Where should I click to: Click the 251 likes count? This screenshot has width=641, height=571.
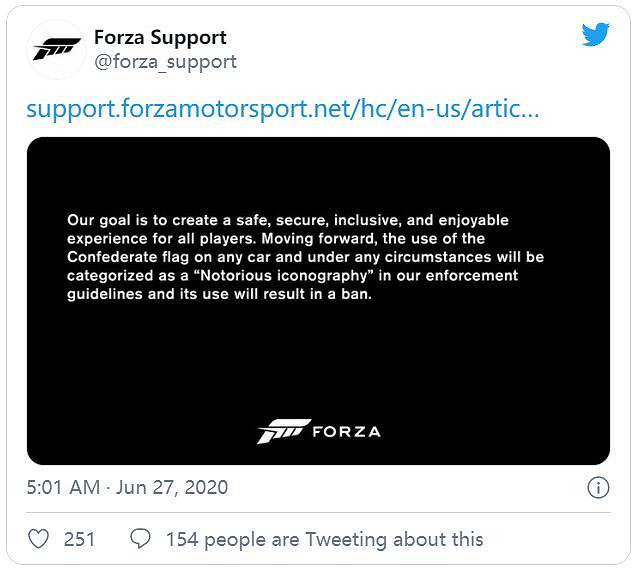79,539
